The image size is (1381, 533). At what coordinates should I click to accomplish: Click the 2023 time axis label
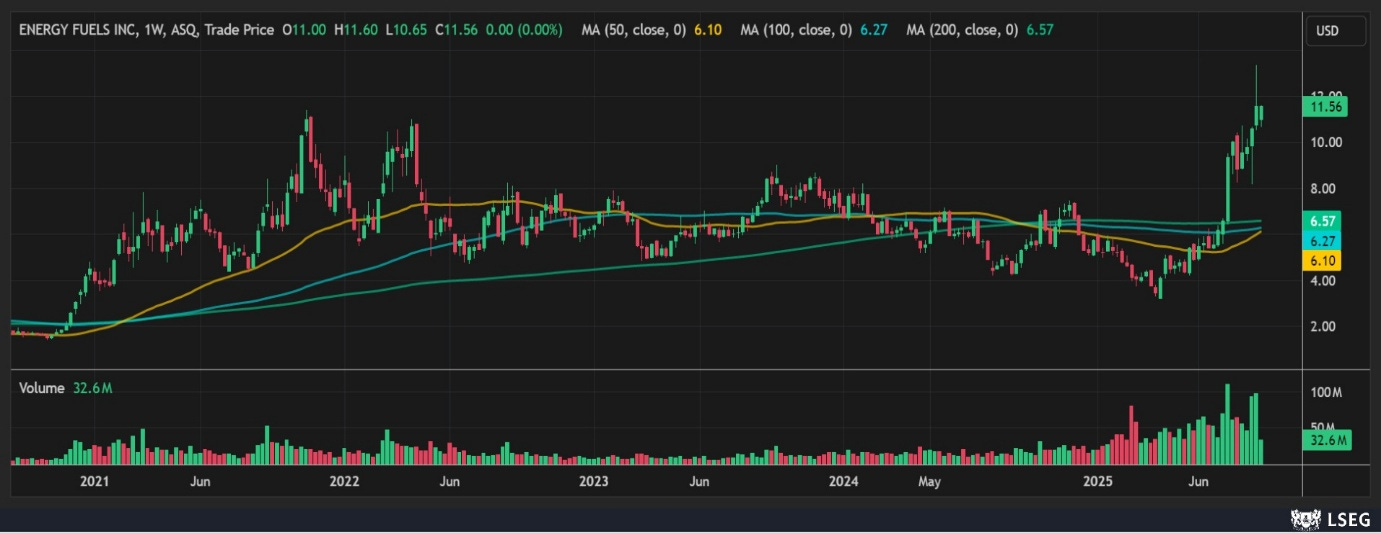pos(593,482)
